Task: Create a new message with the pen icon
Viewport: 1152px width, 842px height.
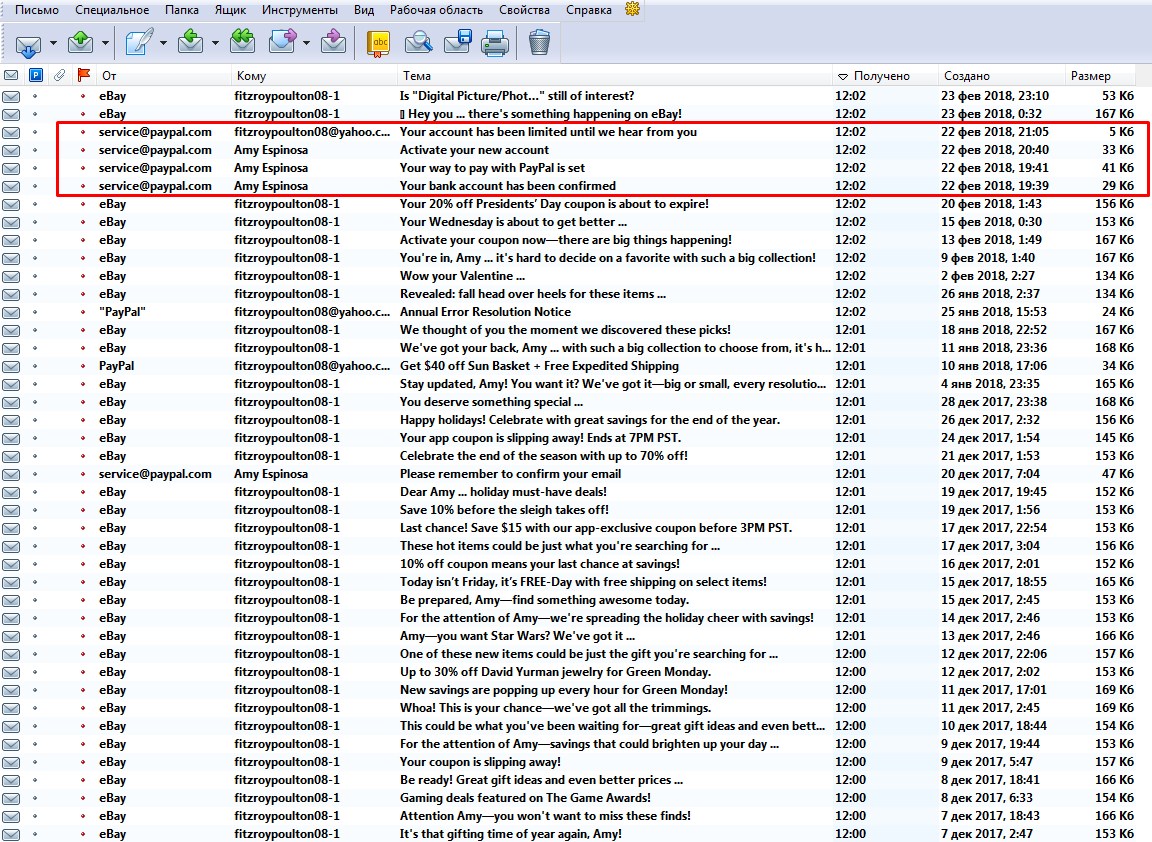Action: (139, 43)
